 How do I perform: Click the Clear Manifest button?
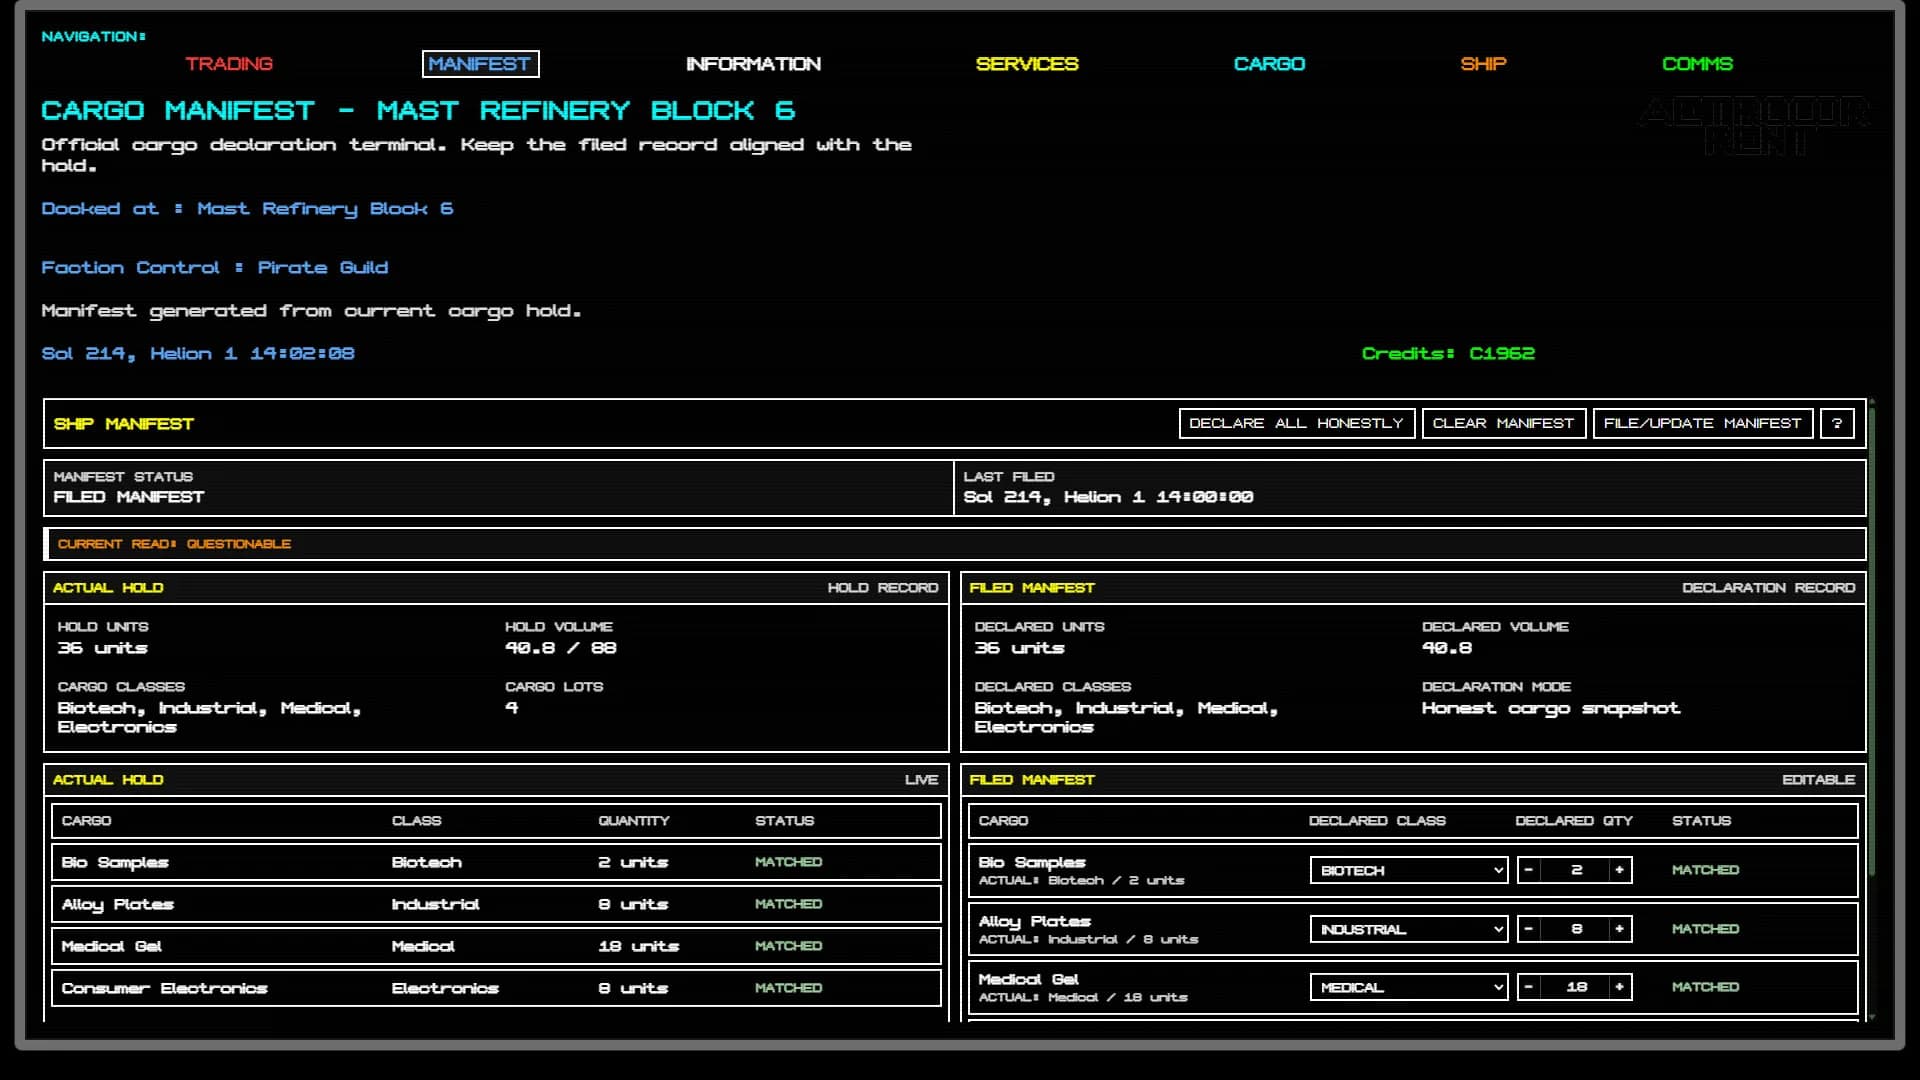coord(1503,423)
